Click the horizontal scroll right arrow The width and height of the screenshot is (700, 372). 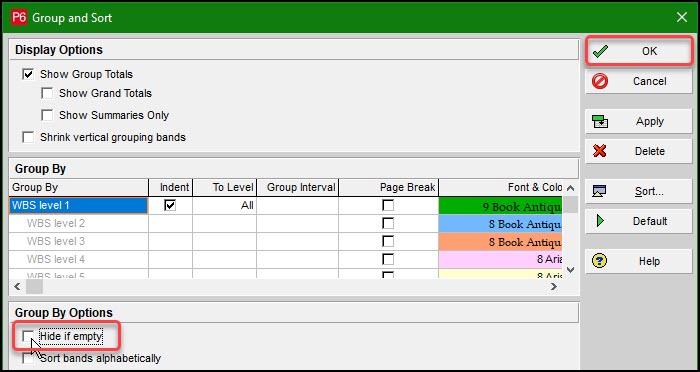[554, 287]
